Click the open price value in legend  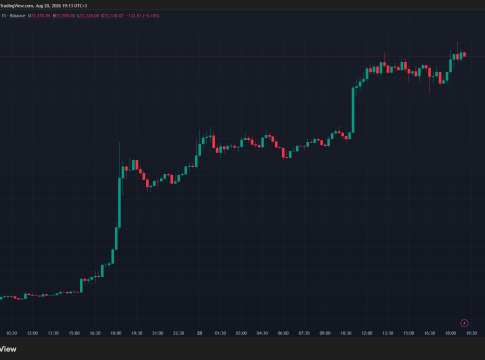coord(39,15)
